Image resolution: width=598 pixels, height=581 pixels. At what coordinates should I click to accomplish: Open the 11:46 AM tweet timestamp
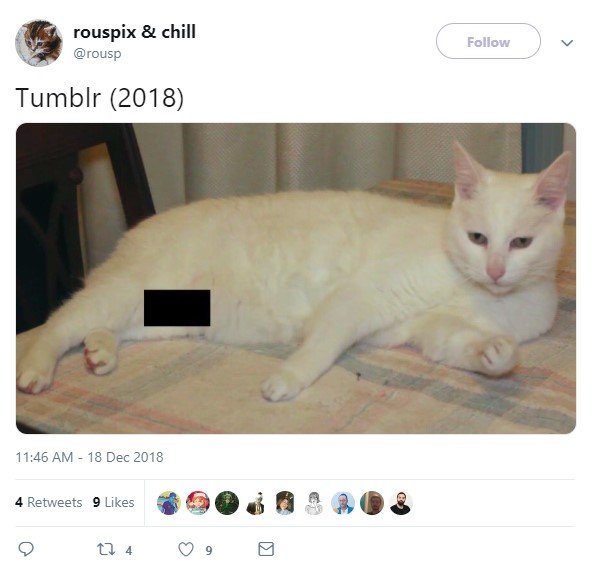point(89,457)
